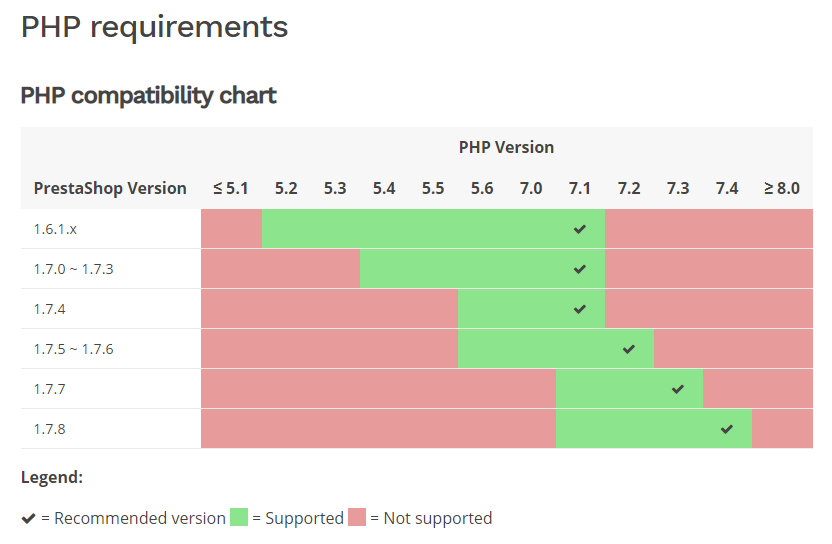Click the PHP compatibility chart heading

tap(149, 96)
